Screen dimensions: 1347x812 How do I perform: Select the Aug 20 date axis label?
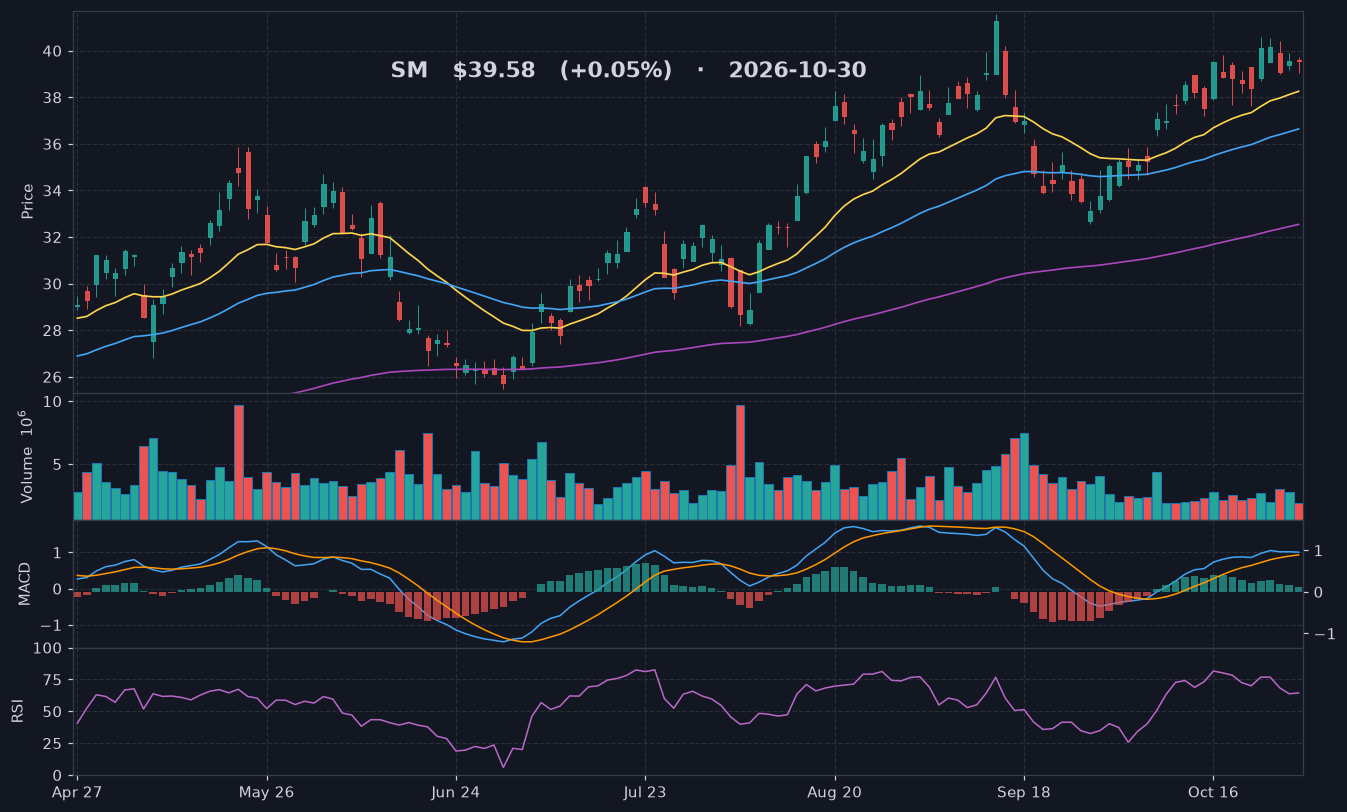pos(834,792)
